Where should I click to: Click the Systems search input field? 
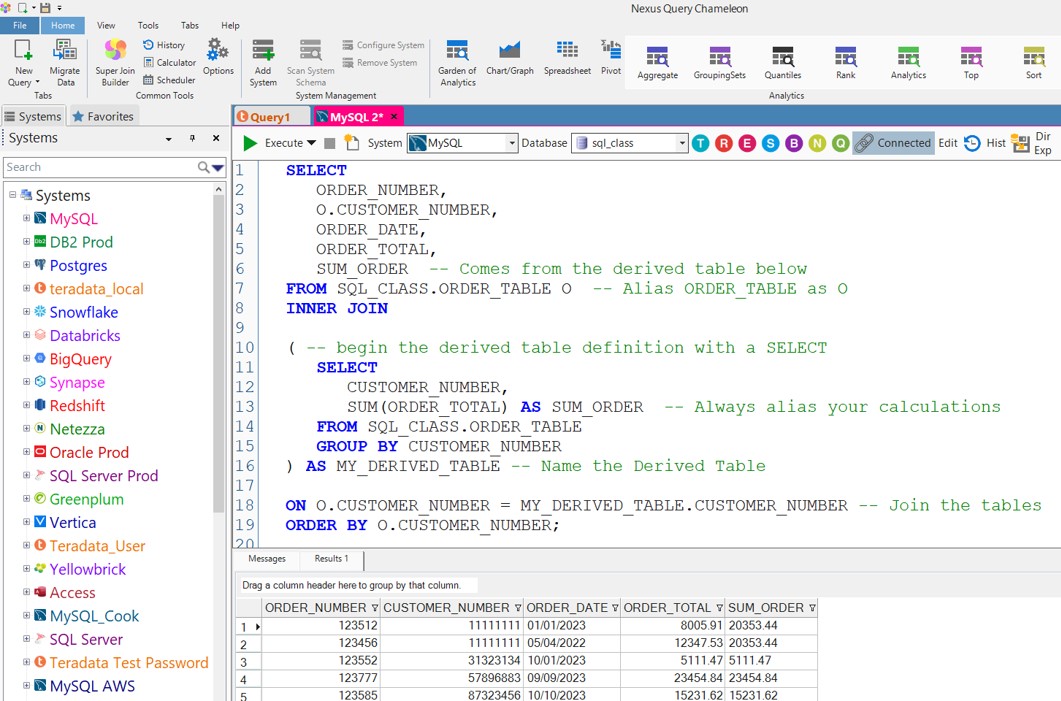100,167
